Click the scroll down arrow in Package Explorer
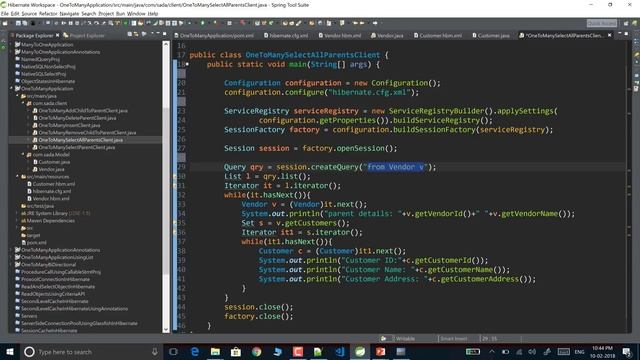Screen dimensions: 640x360 pyautogui.click(x=166, y=329)
